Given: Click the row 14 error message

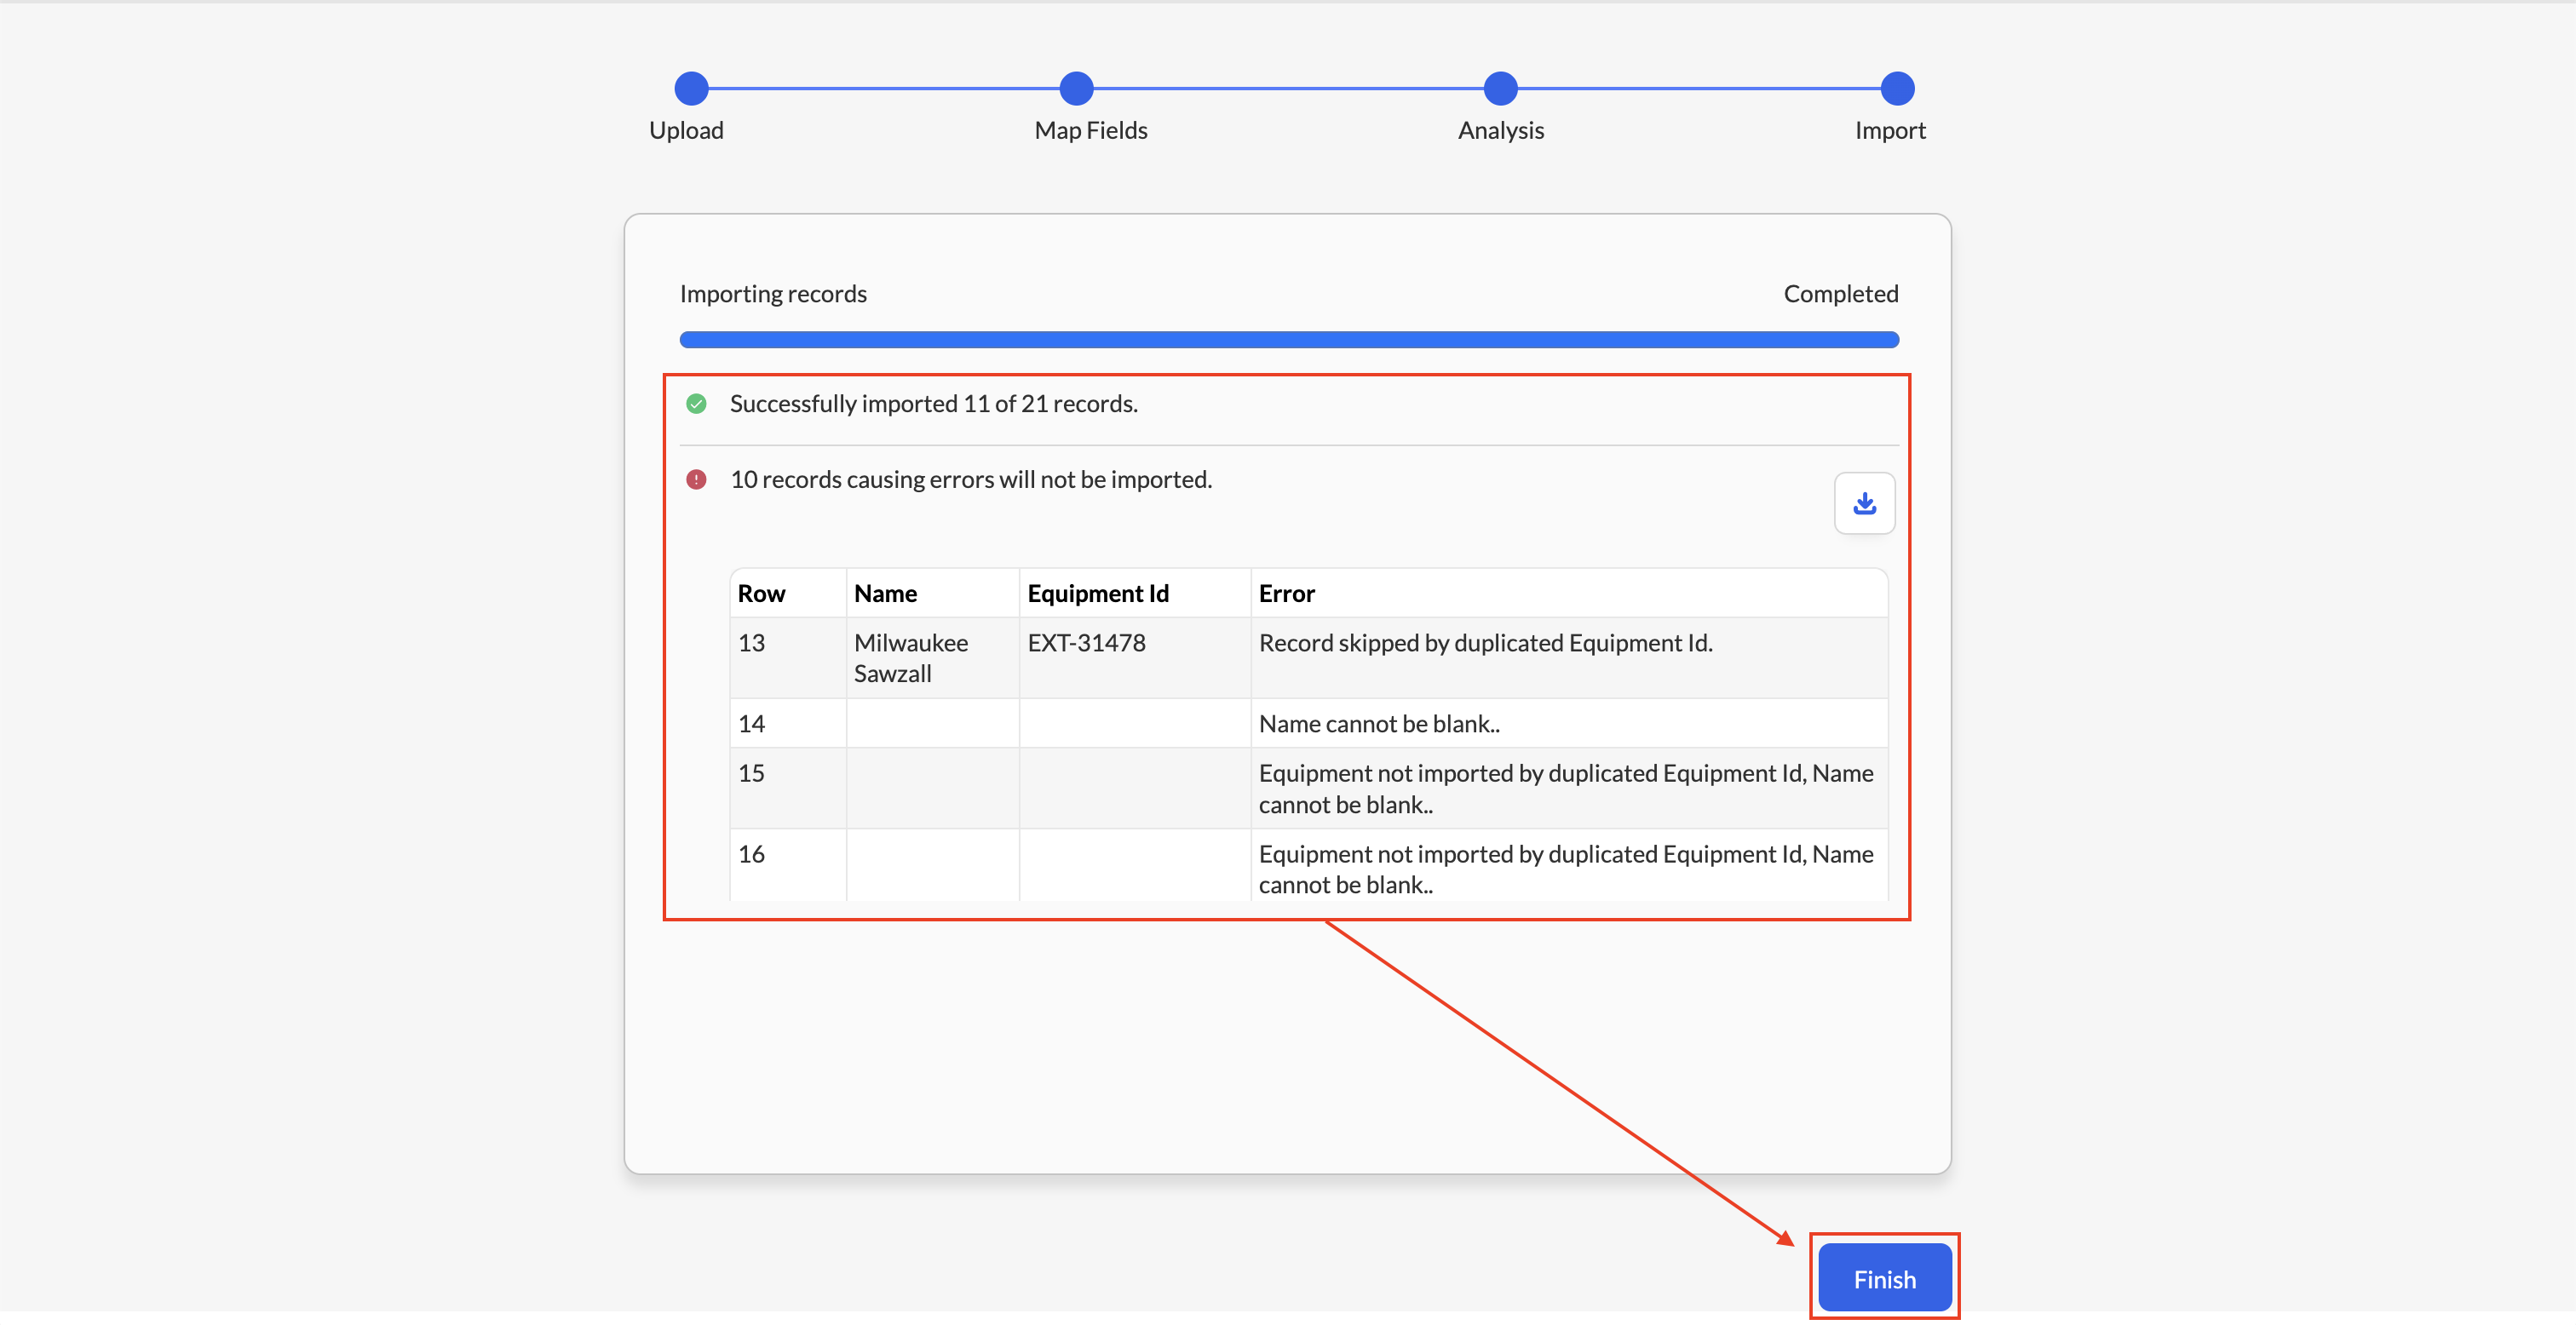Looking at the screenshot, I should (1378, 724).
